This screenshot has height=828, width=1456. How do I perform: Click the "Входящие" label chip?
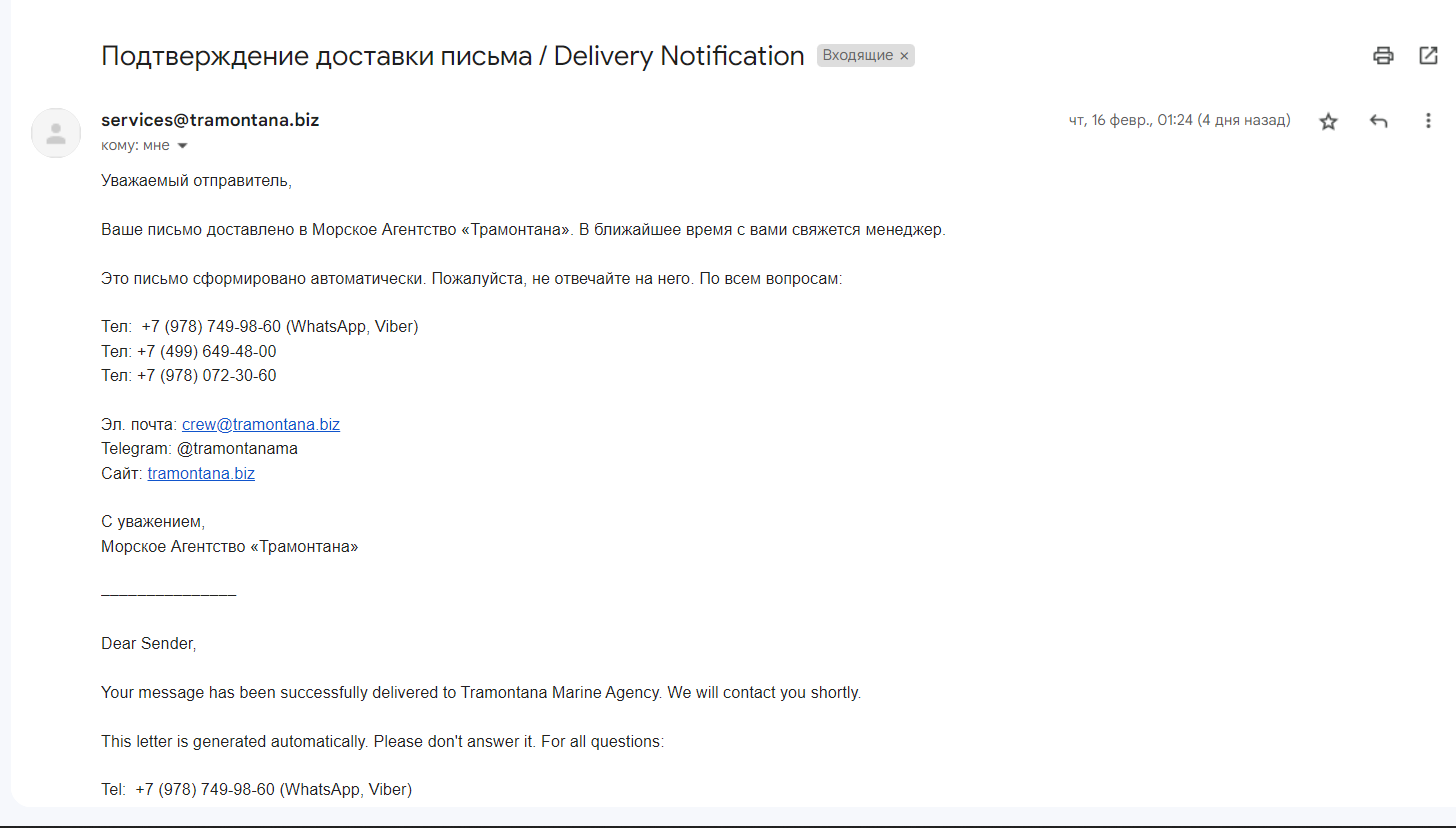[858, 56]
